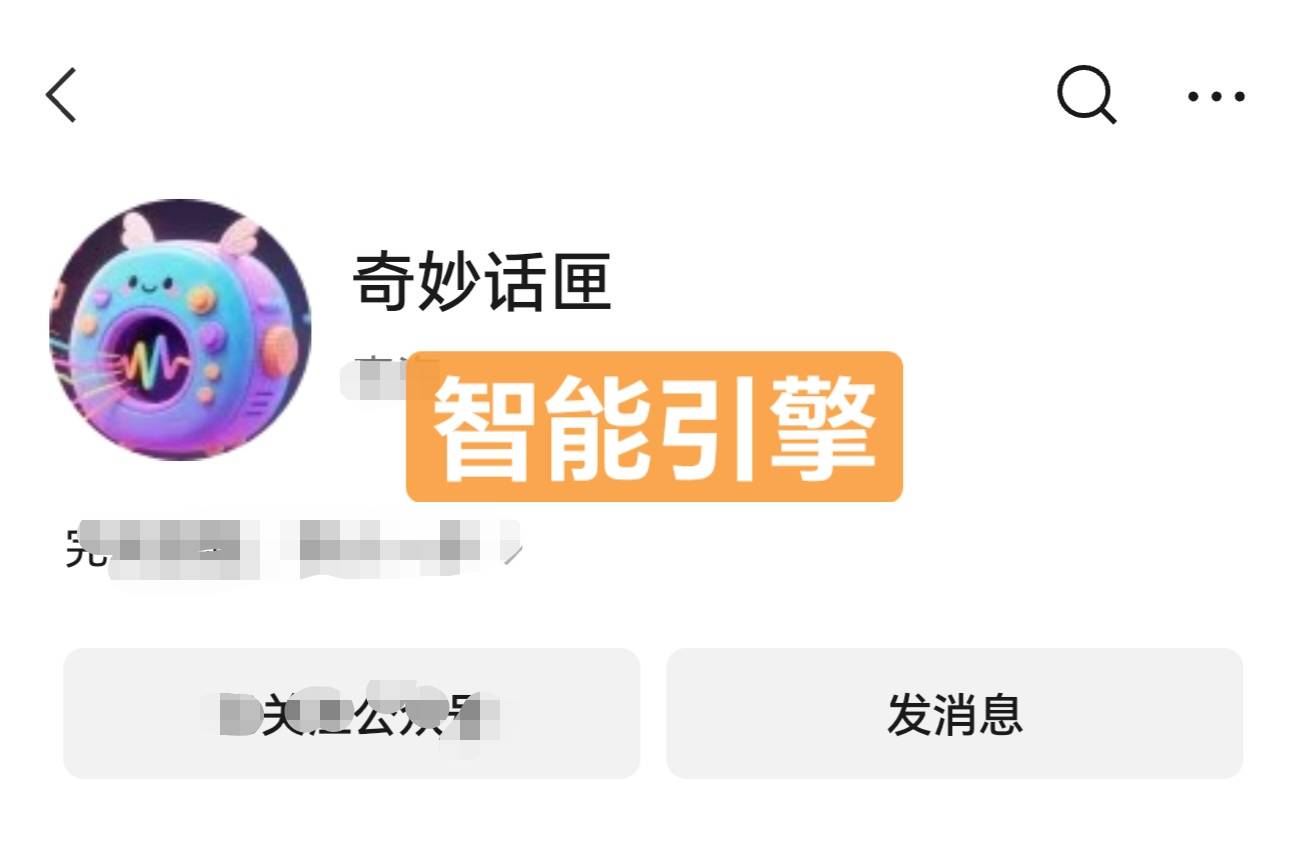Open search with the magnifier icon
Screen dimensions: 1309x853
tap(1087, 95)
